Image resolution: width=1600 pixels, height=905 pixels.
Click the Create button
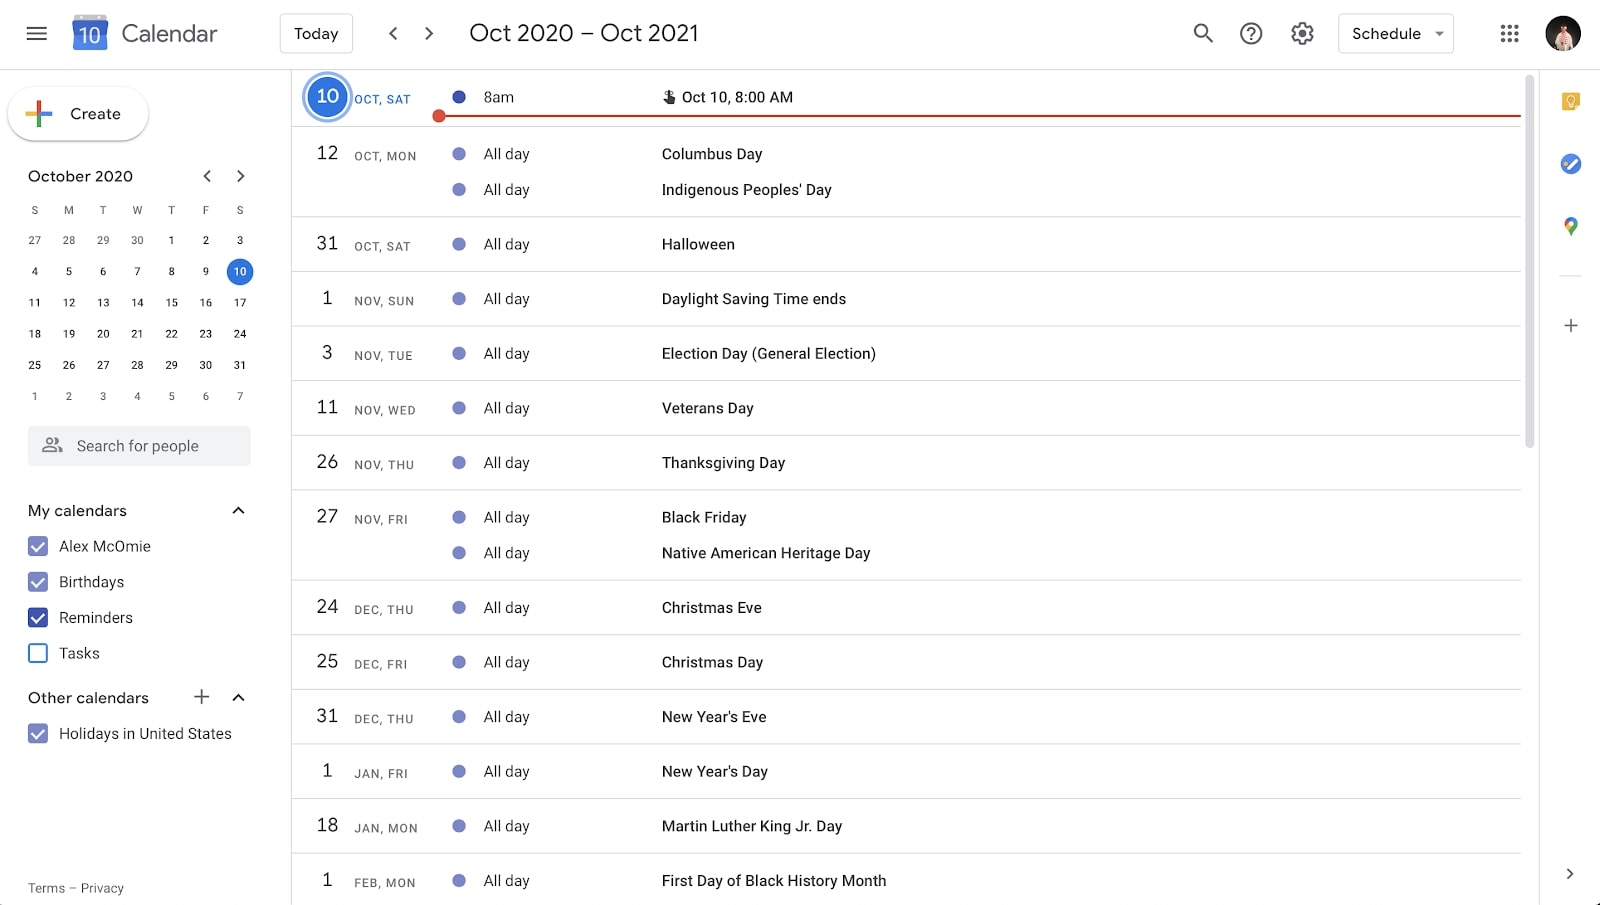[78, 114]
